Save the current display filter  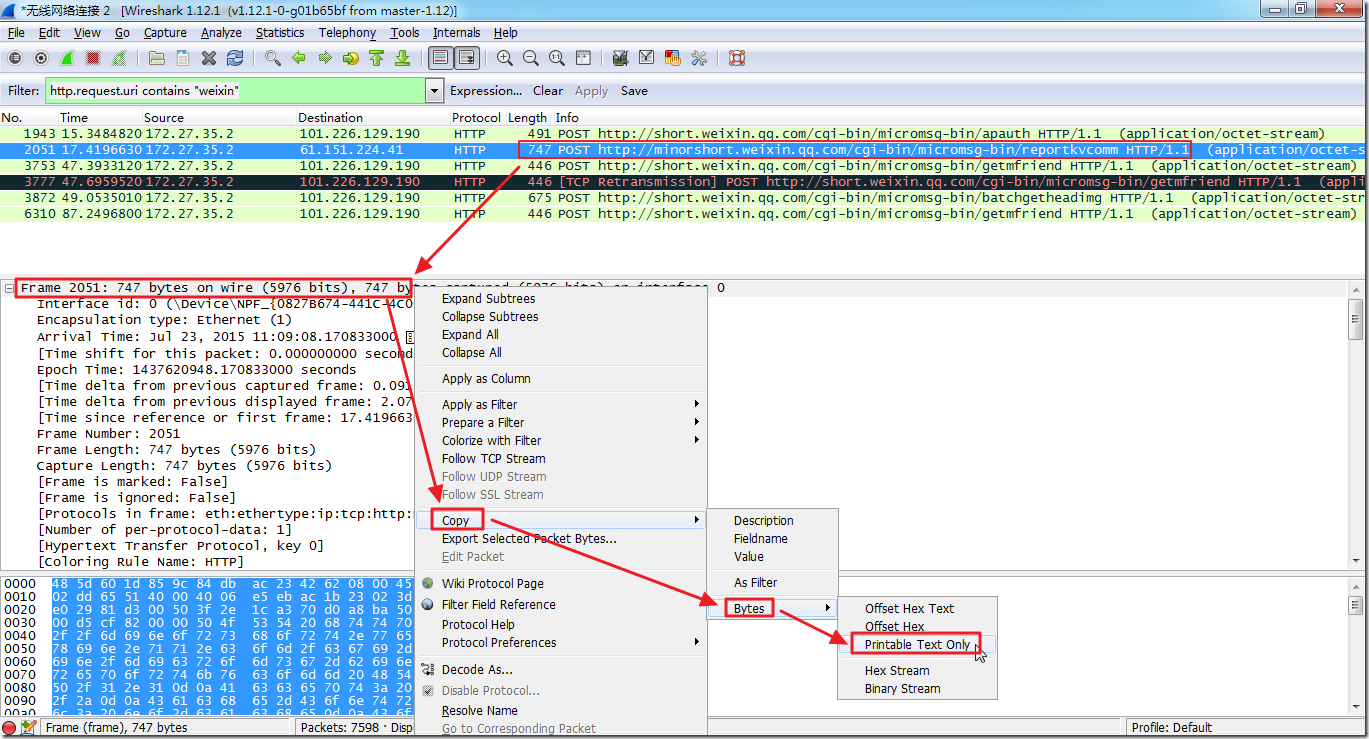(x=634, y=91)
